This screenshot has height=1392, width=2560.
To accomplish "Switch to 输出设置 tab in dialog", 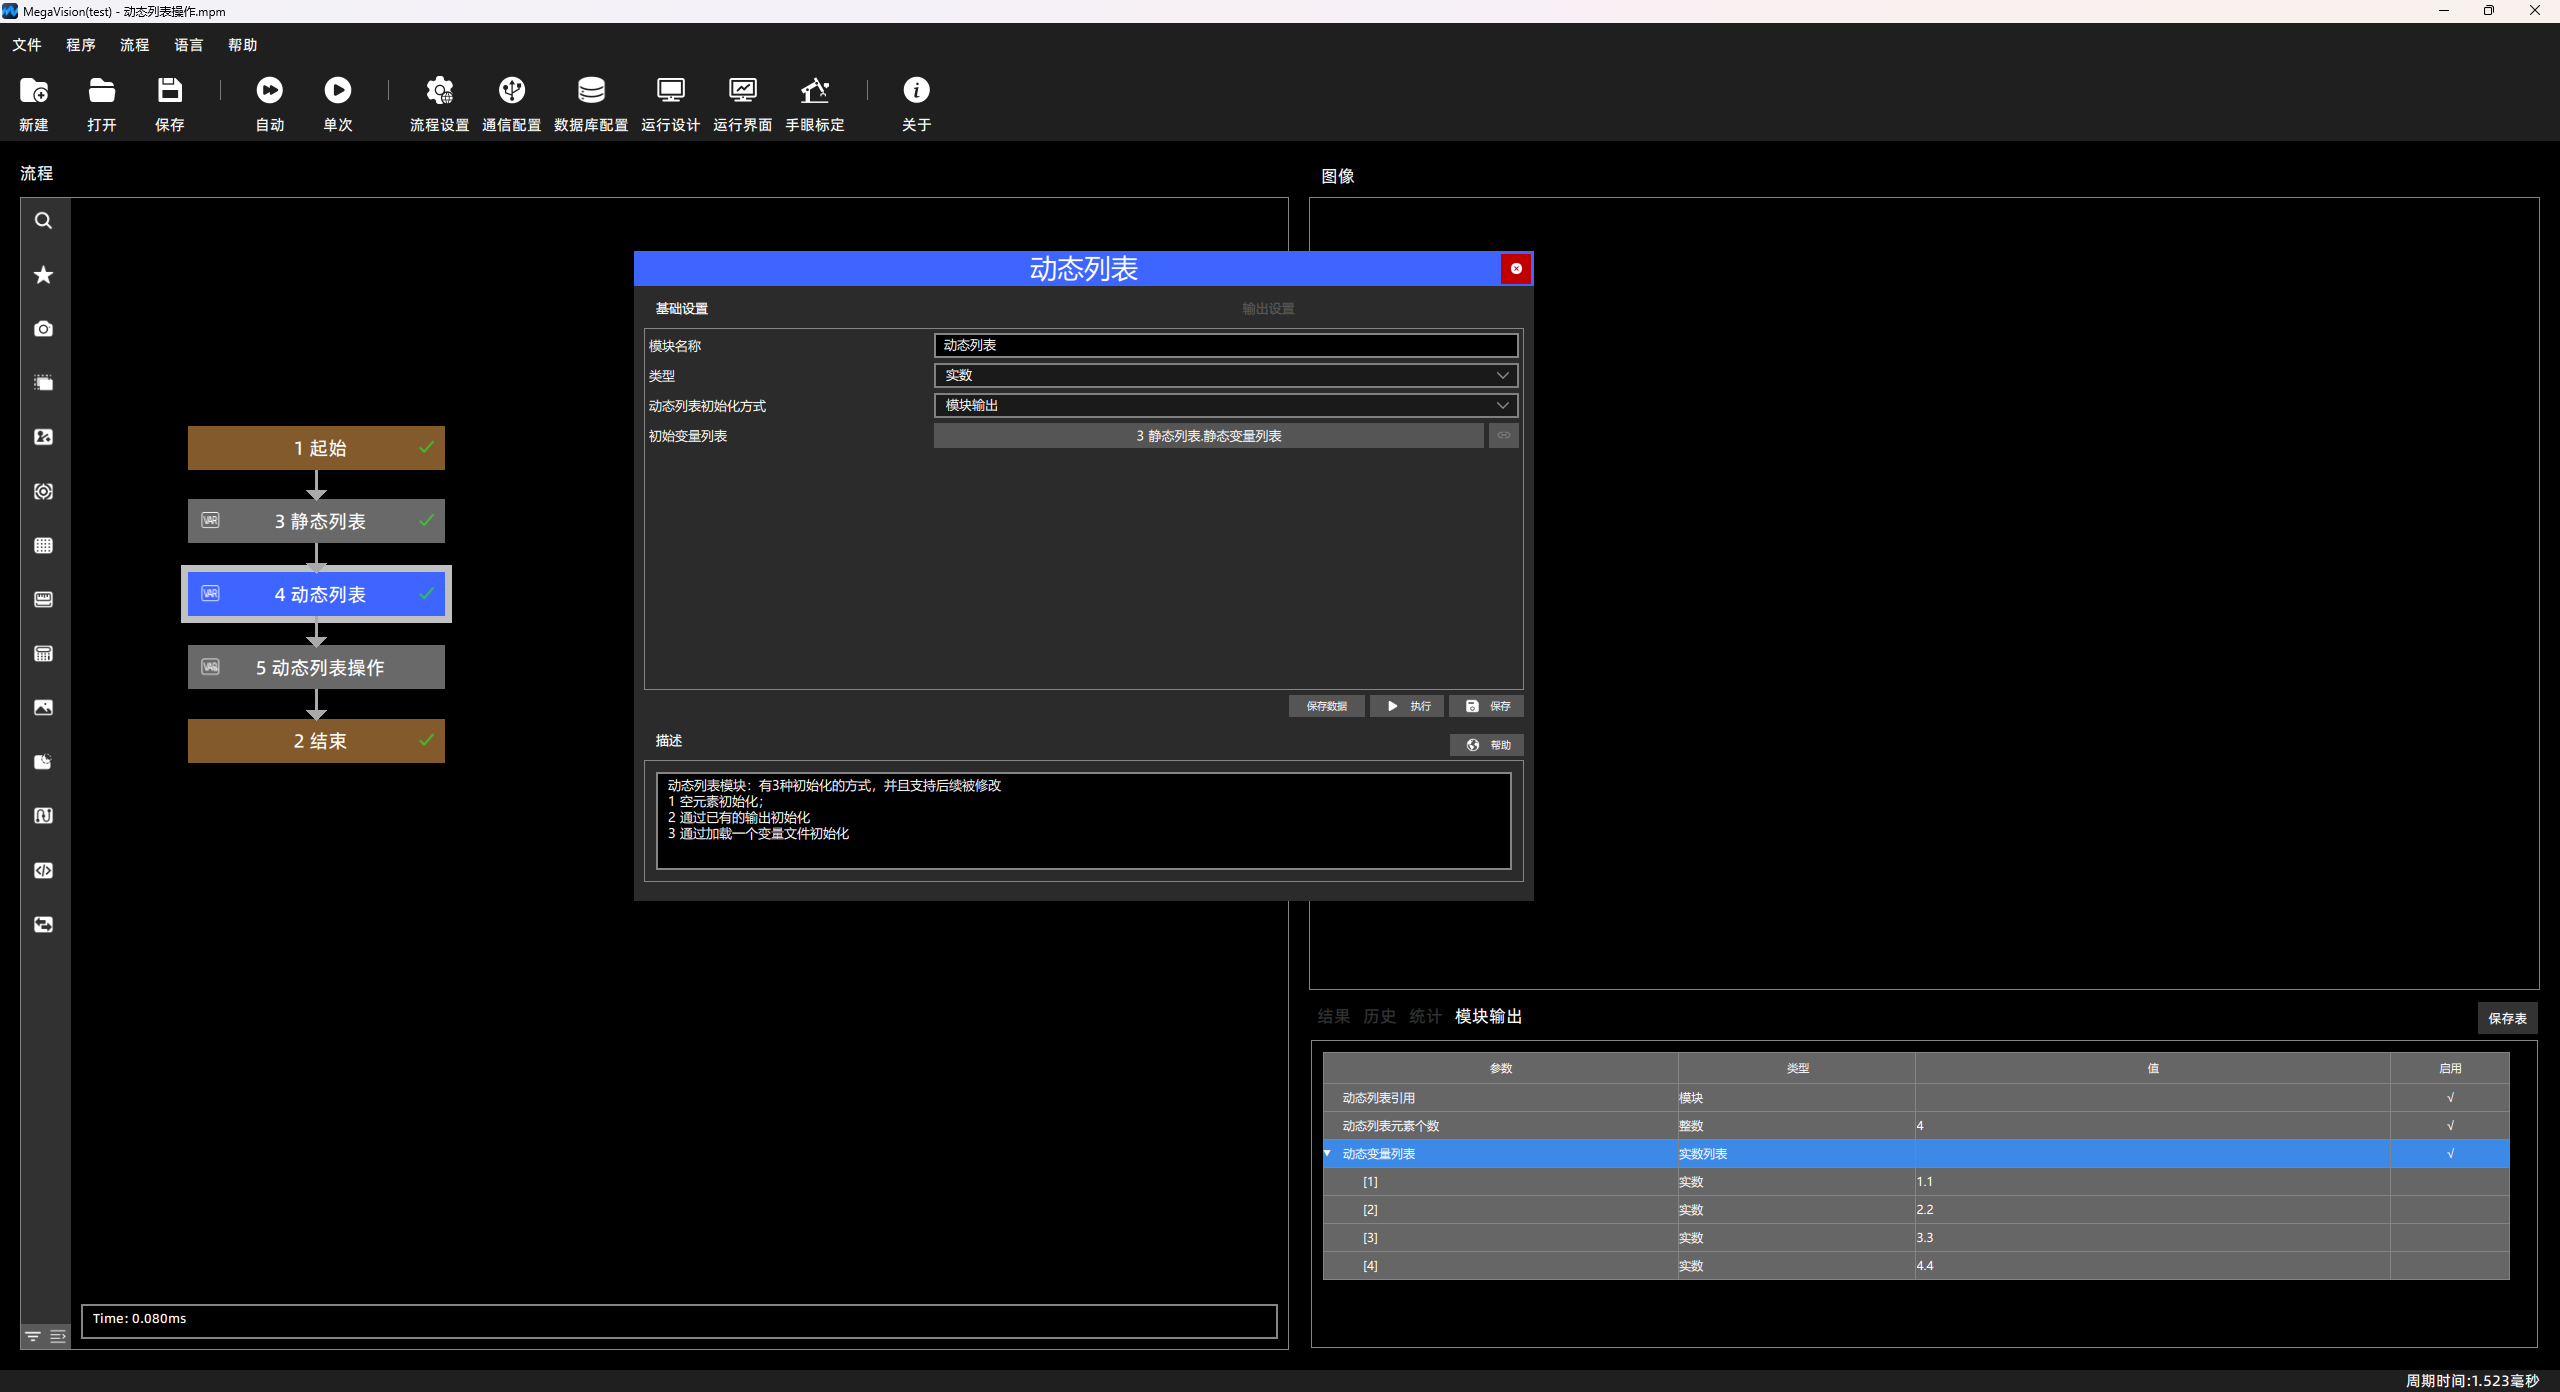I will coord(1268,308).
